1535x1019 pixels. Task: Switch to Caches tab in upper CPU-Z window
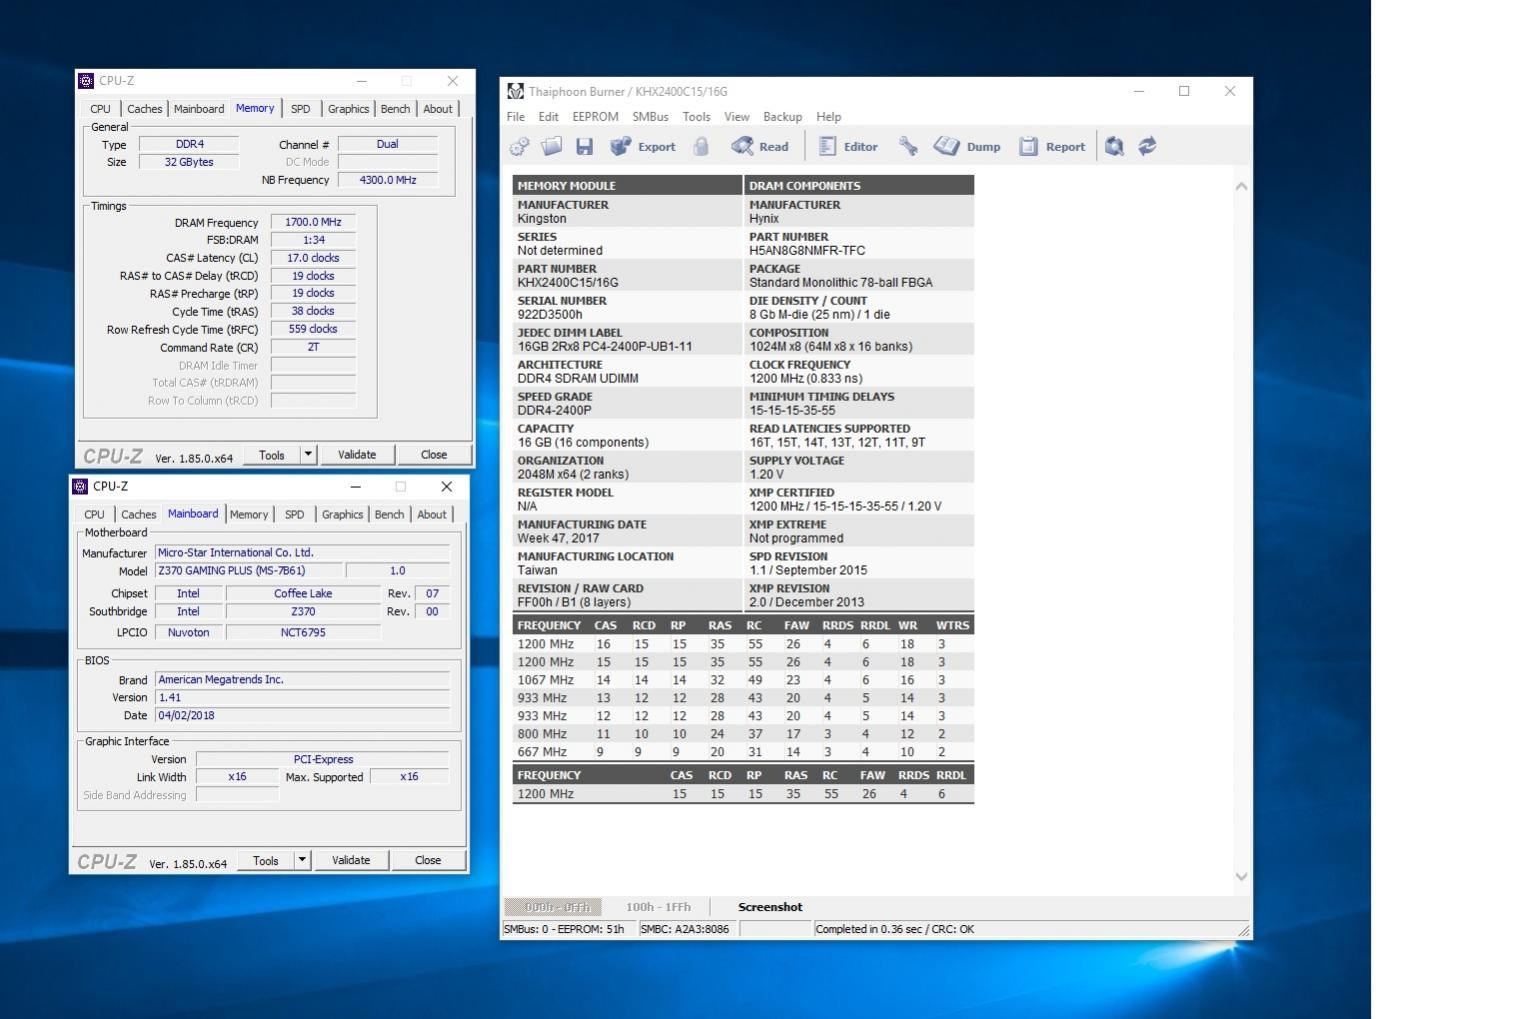145,109
